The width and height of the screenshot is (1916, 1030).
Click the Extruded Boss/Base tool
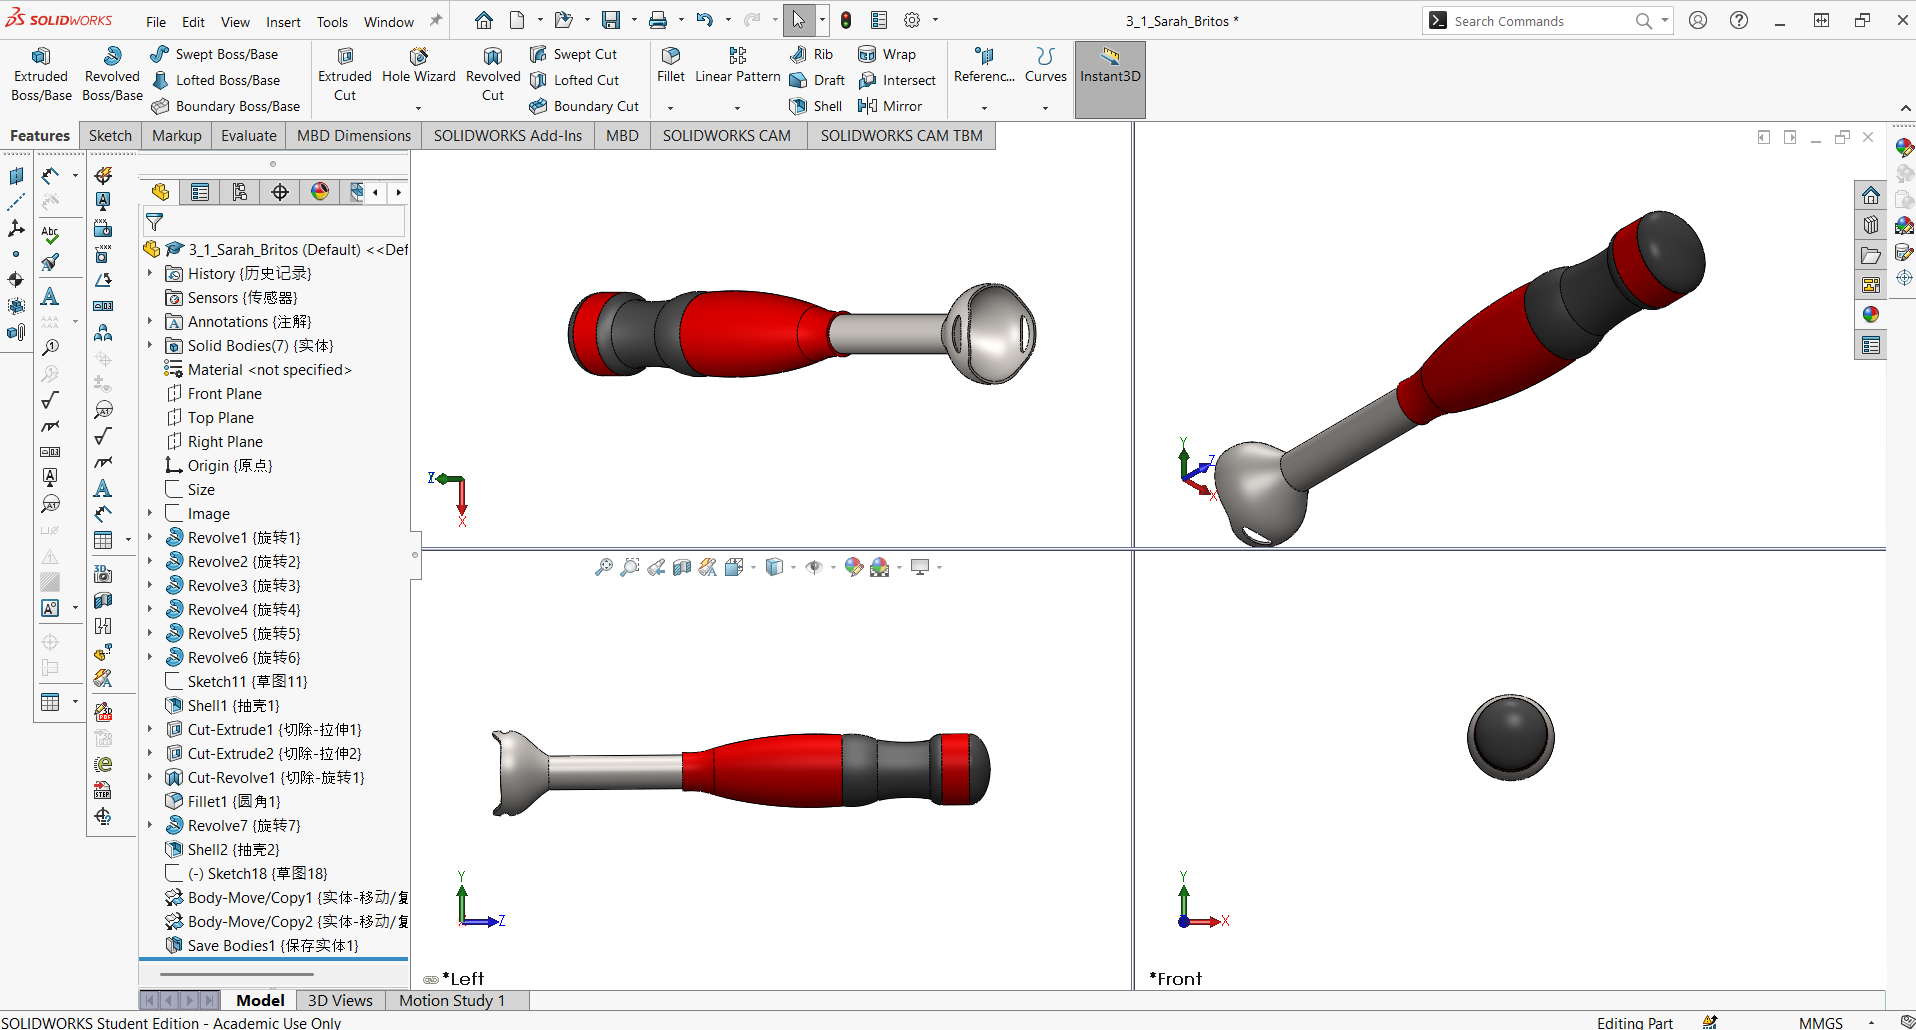pyautogui.click(x=41, y=75)
